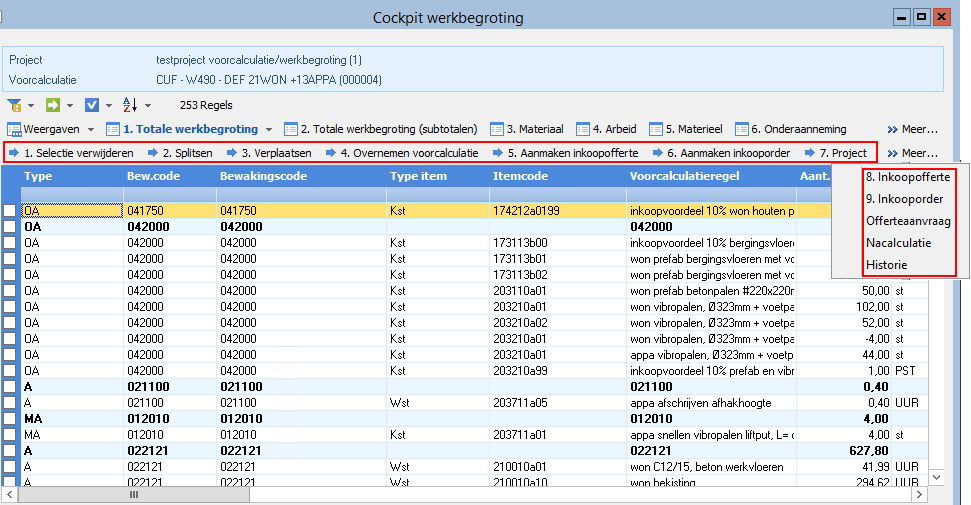Sort by the Bewakingscode column header
Image resolution: width=971 pixels, height=505 pixels.
[301, 177]
